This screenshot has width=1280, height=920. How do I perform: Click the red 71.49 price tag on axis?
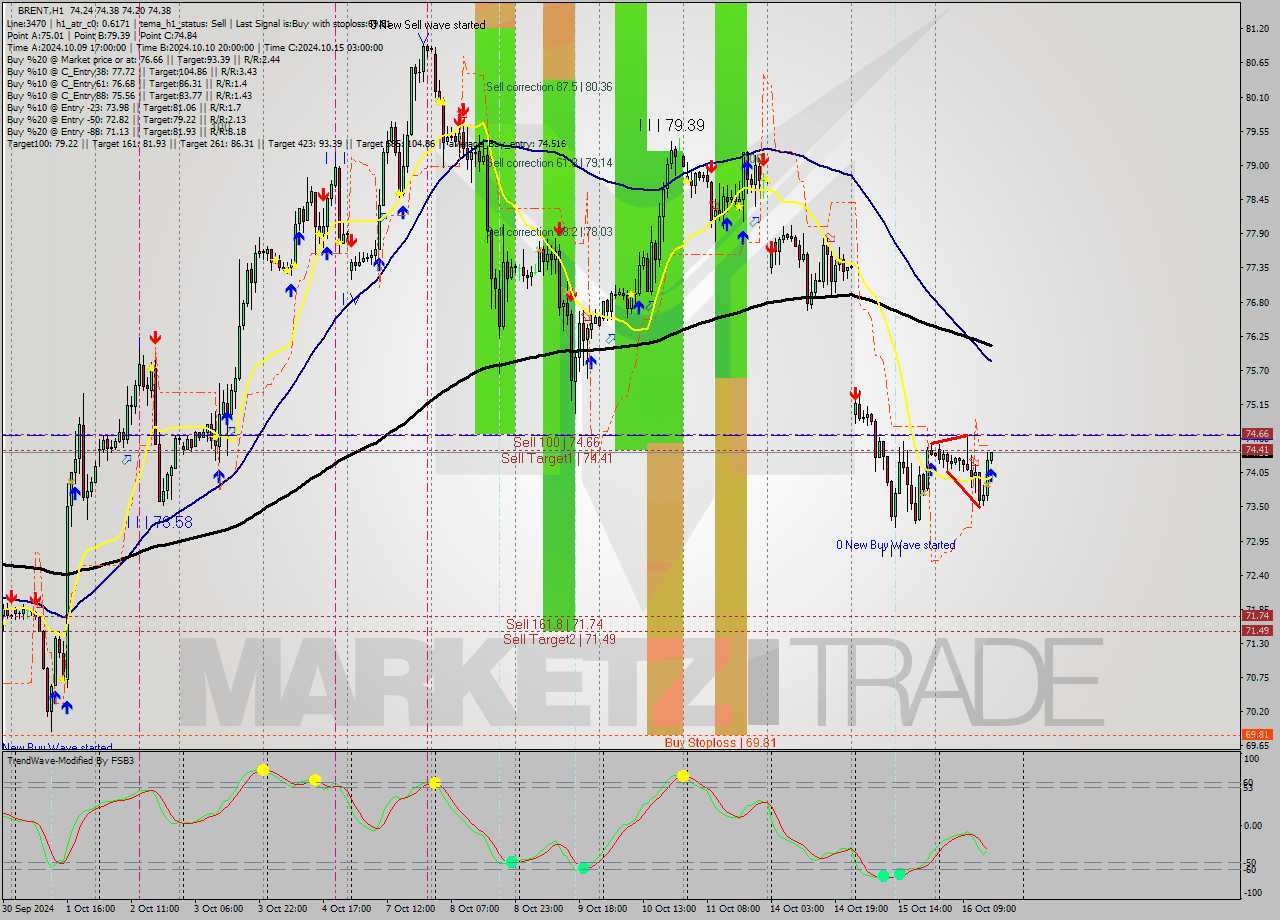tap(1256, 631)
